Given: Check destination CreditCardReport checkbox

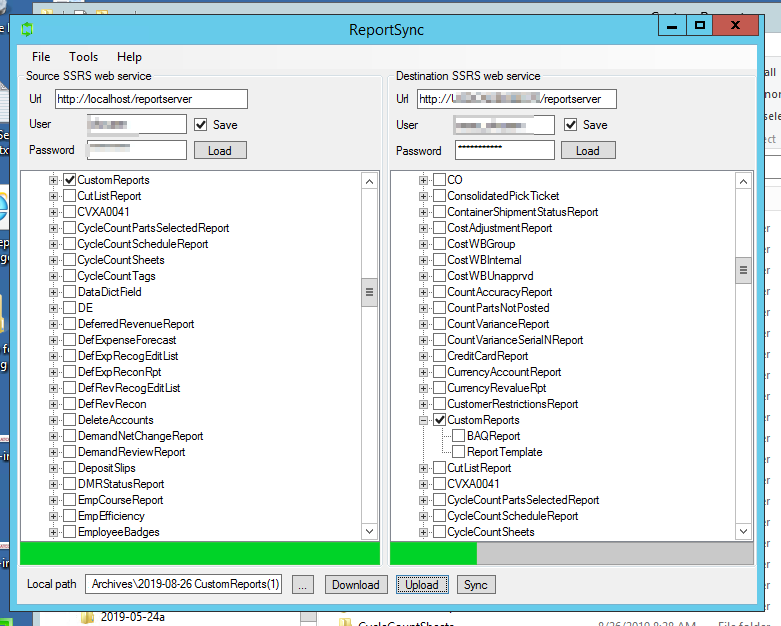Looking at the screenshot, I should (439, 356).
